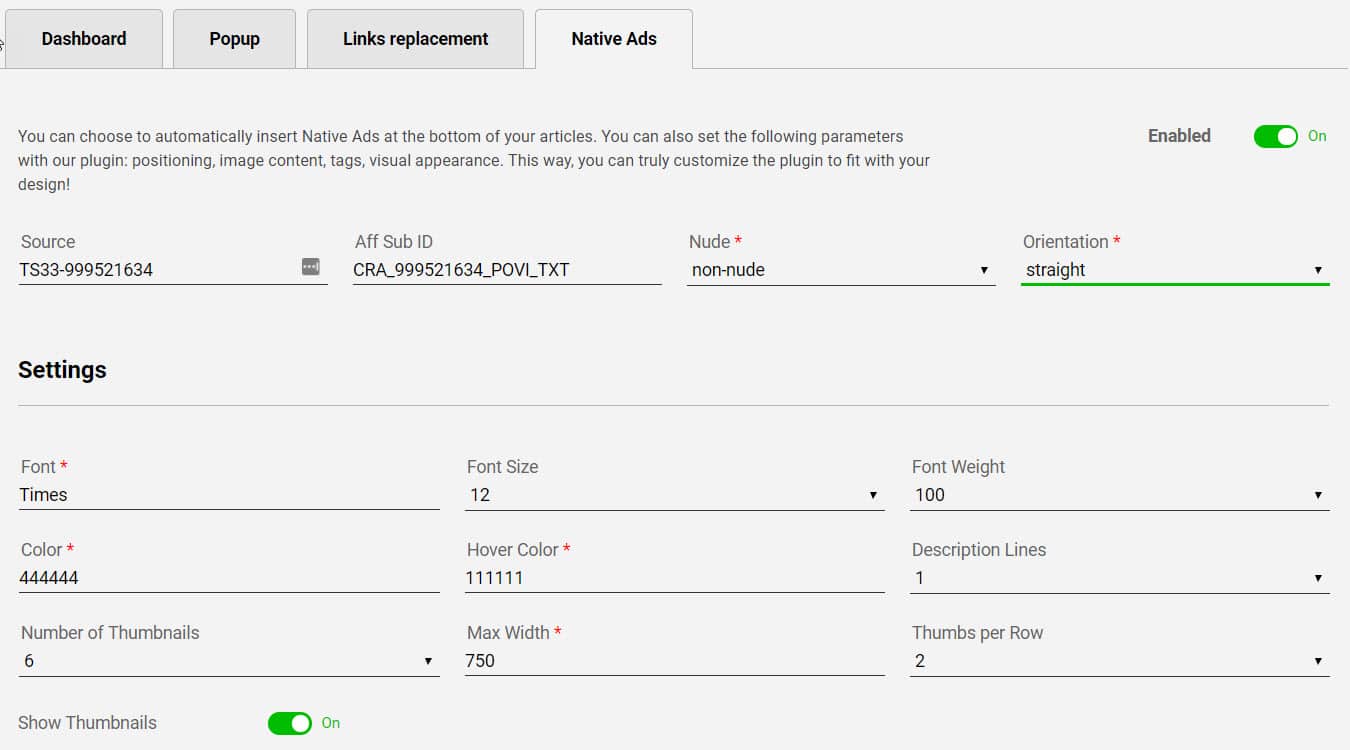Open the Font Size dropdown
Screen dimensions: 1350x750
673,495
